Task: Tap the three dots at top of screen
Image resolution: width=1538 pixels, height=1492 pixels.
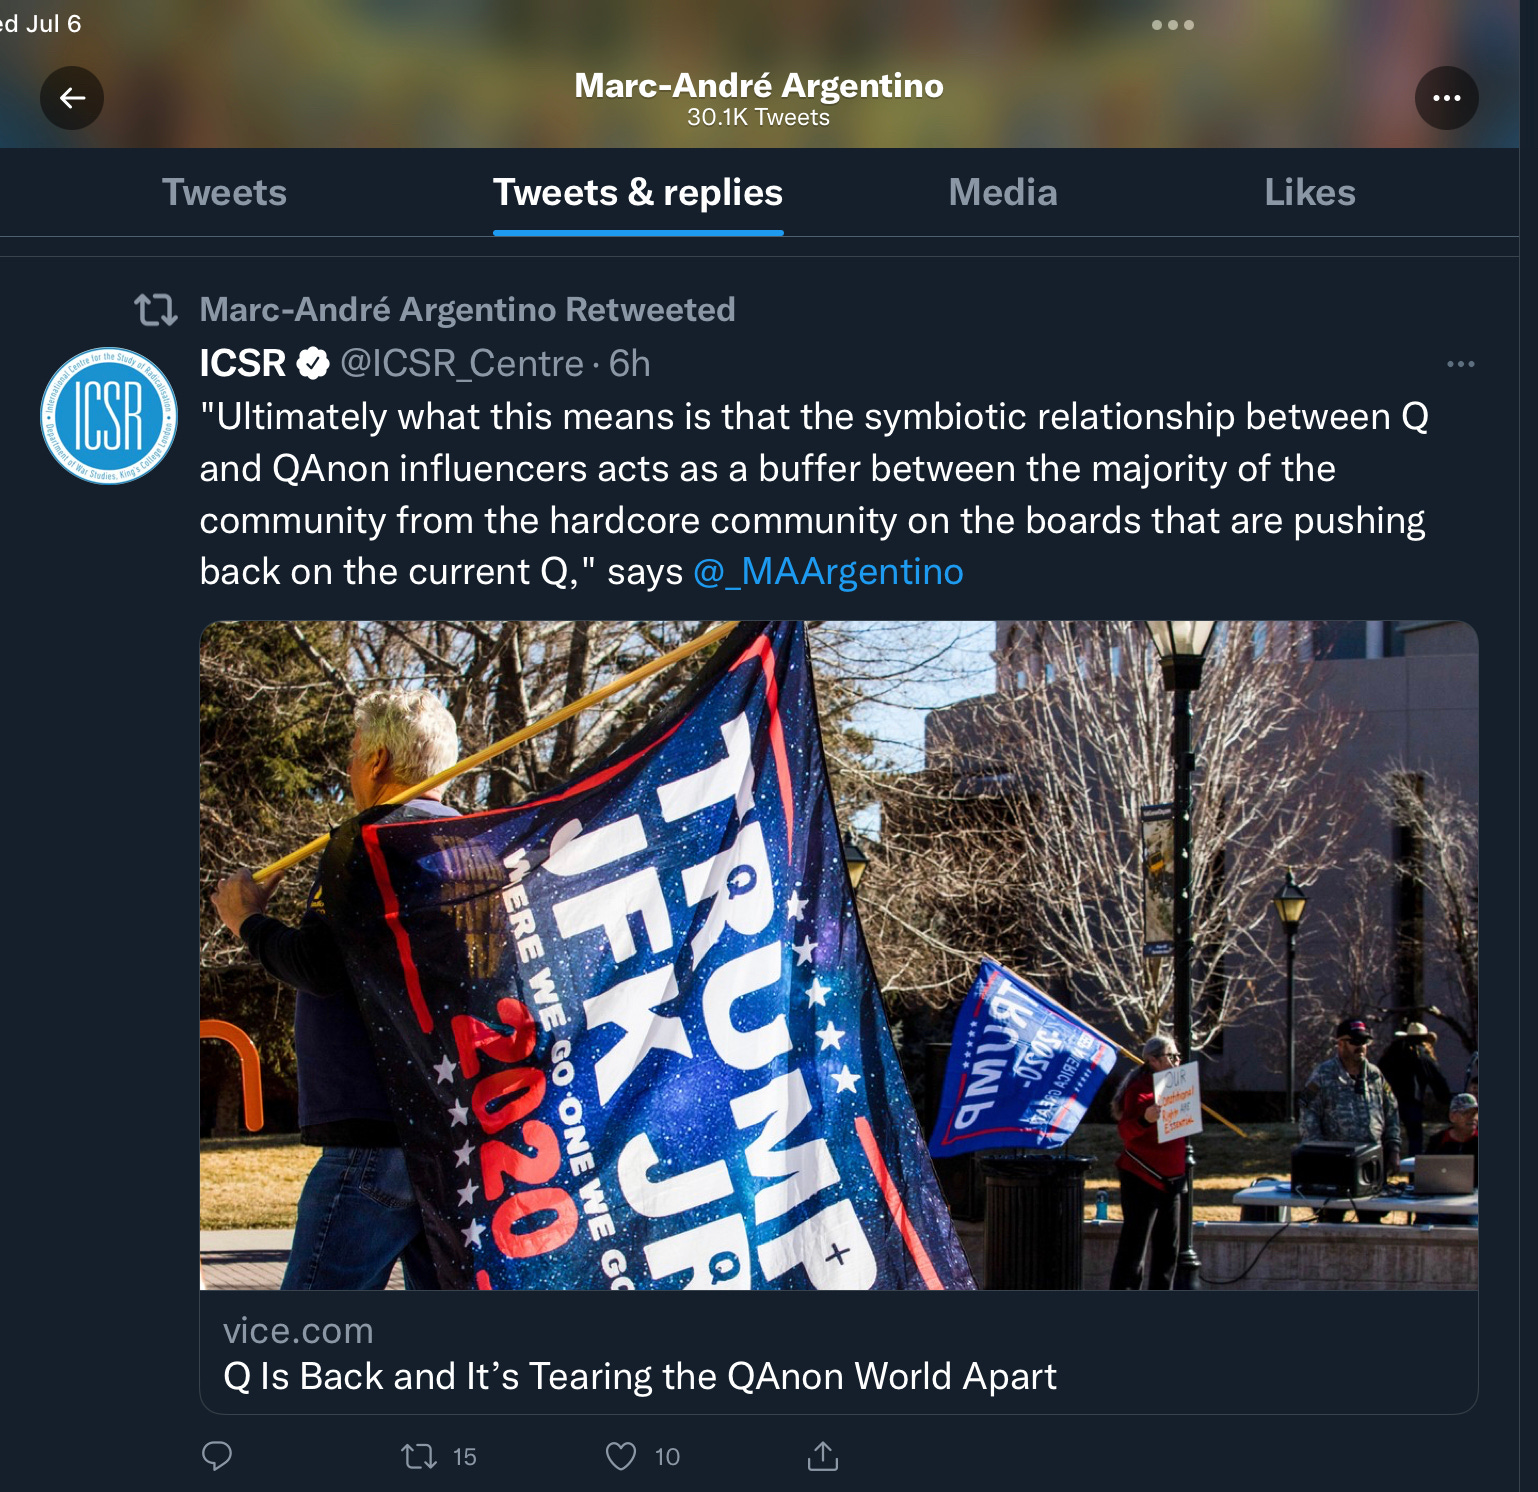Action: coord(1172,25)
